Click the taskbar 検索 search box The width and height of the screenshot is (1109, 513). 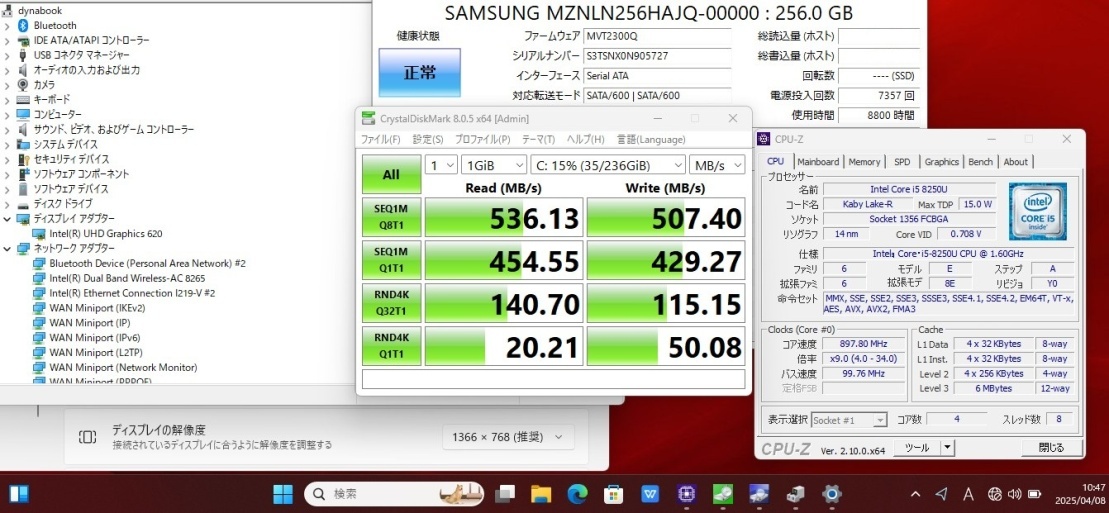394,493
